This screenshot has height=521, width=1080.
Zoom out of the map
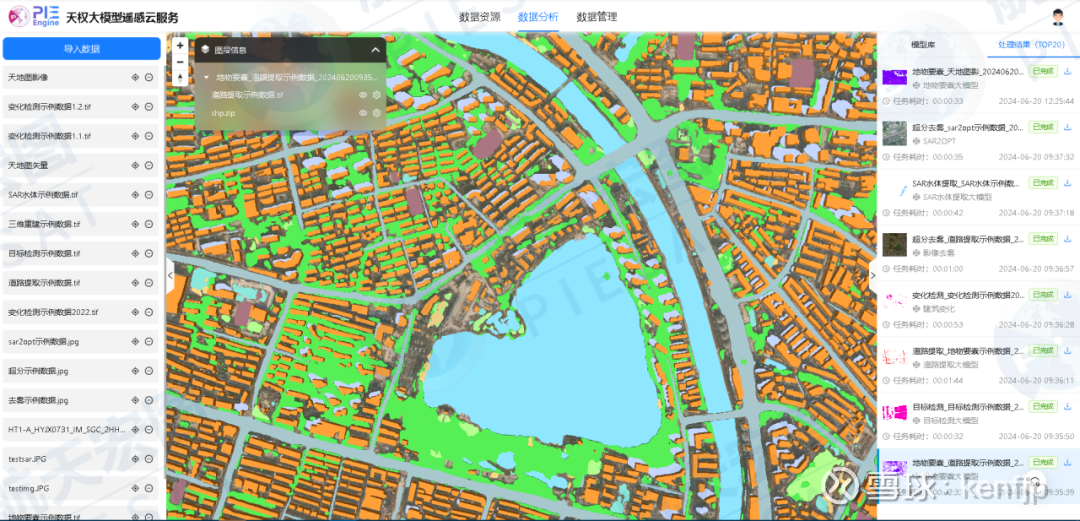coord(180,61)
